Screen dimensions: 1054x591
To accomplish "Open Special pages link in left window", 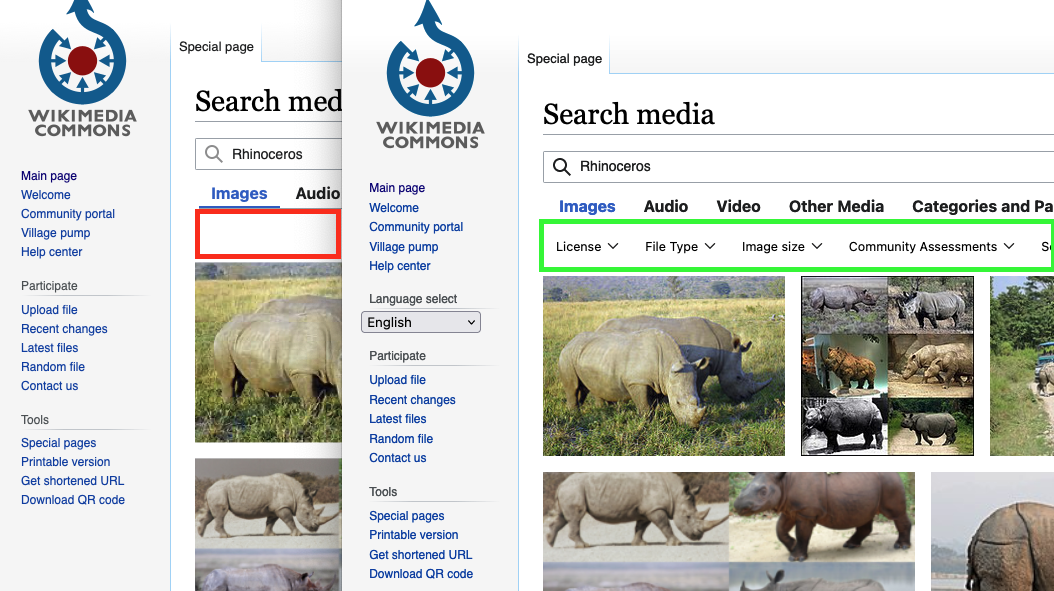I will coord(58,443).
